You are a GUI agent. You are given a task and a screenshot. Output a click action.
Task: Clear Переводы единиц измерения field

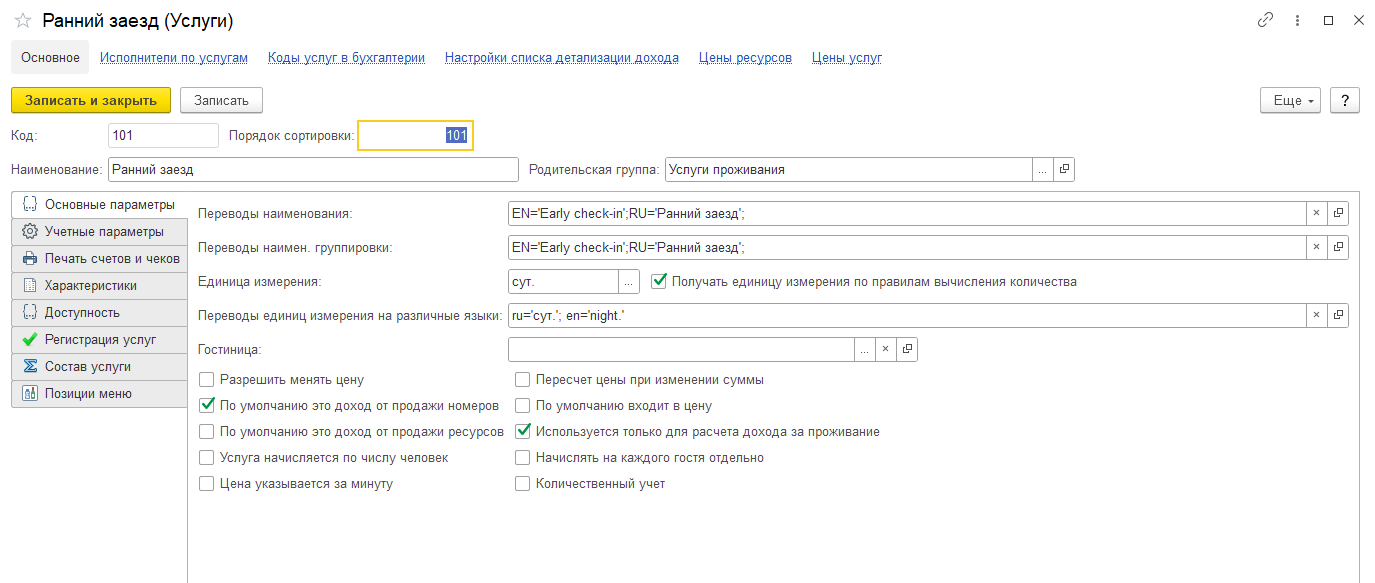(x=1317, y=316)
